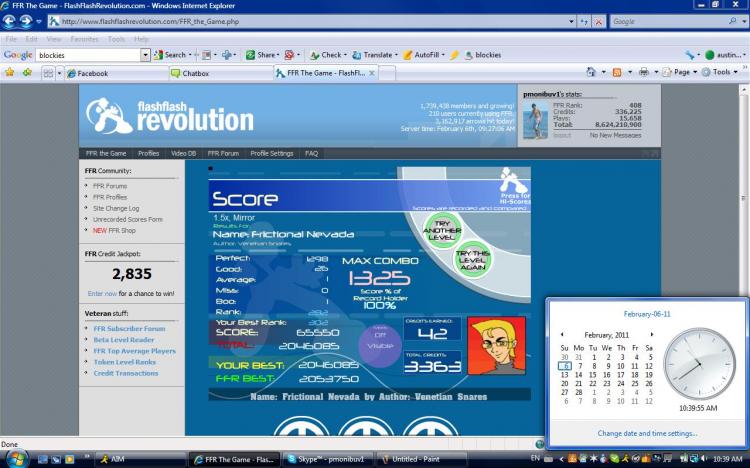Click Enter now for the credit jackpot
The height and width of the screenshot is (468, 750).
pyautogui.click(x=102, y=294)
